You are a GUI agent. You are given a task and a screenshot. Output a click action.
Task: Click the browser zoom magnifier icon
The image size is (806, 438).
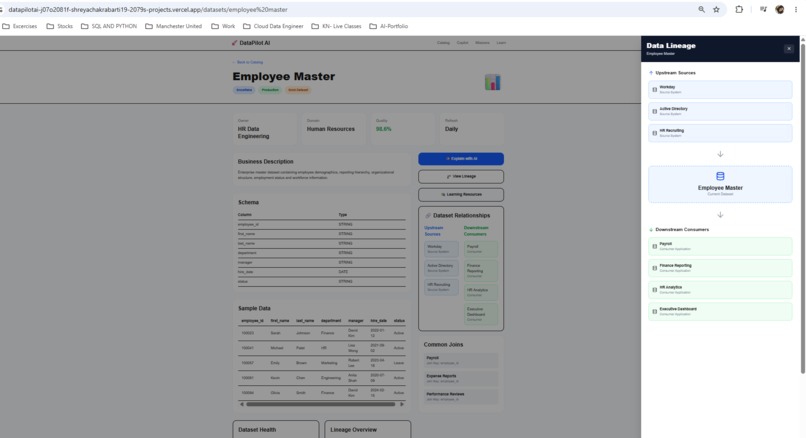click(701, 9)
